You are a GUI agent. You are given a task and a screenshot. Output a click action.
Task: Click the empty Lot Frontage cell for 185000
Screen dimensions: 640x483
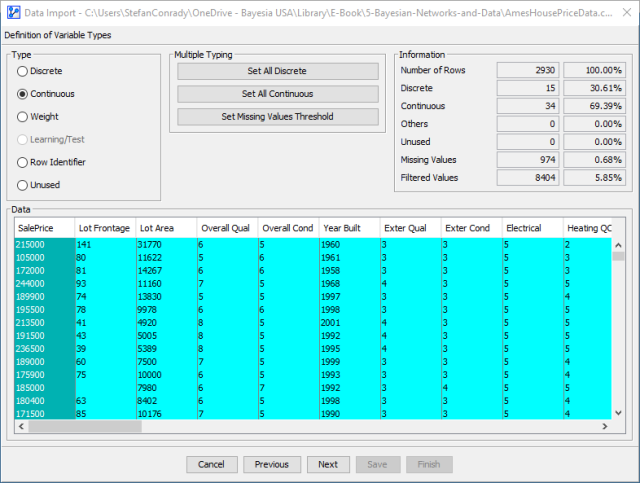coord(105,388)
